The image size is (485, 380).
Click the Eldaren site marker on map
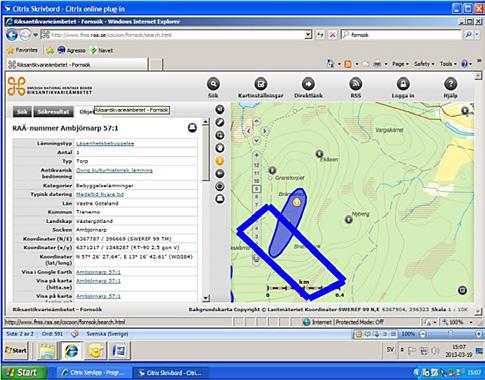319,154
